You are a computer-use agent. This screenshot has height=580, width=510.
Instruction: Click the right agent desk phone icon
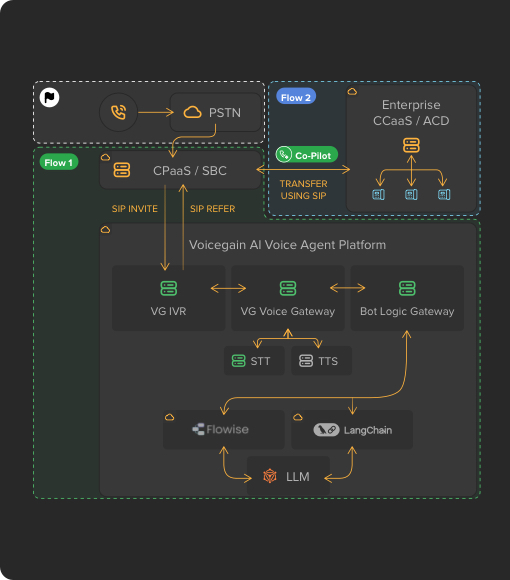tap(444, 194)
